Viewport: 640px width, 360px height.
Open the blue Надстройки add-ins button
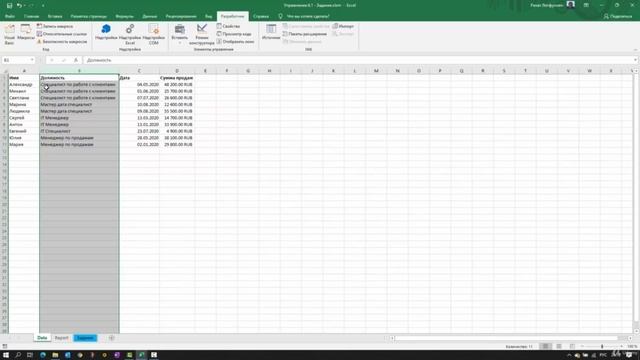click(x=106, y=32)
